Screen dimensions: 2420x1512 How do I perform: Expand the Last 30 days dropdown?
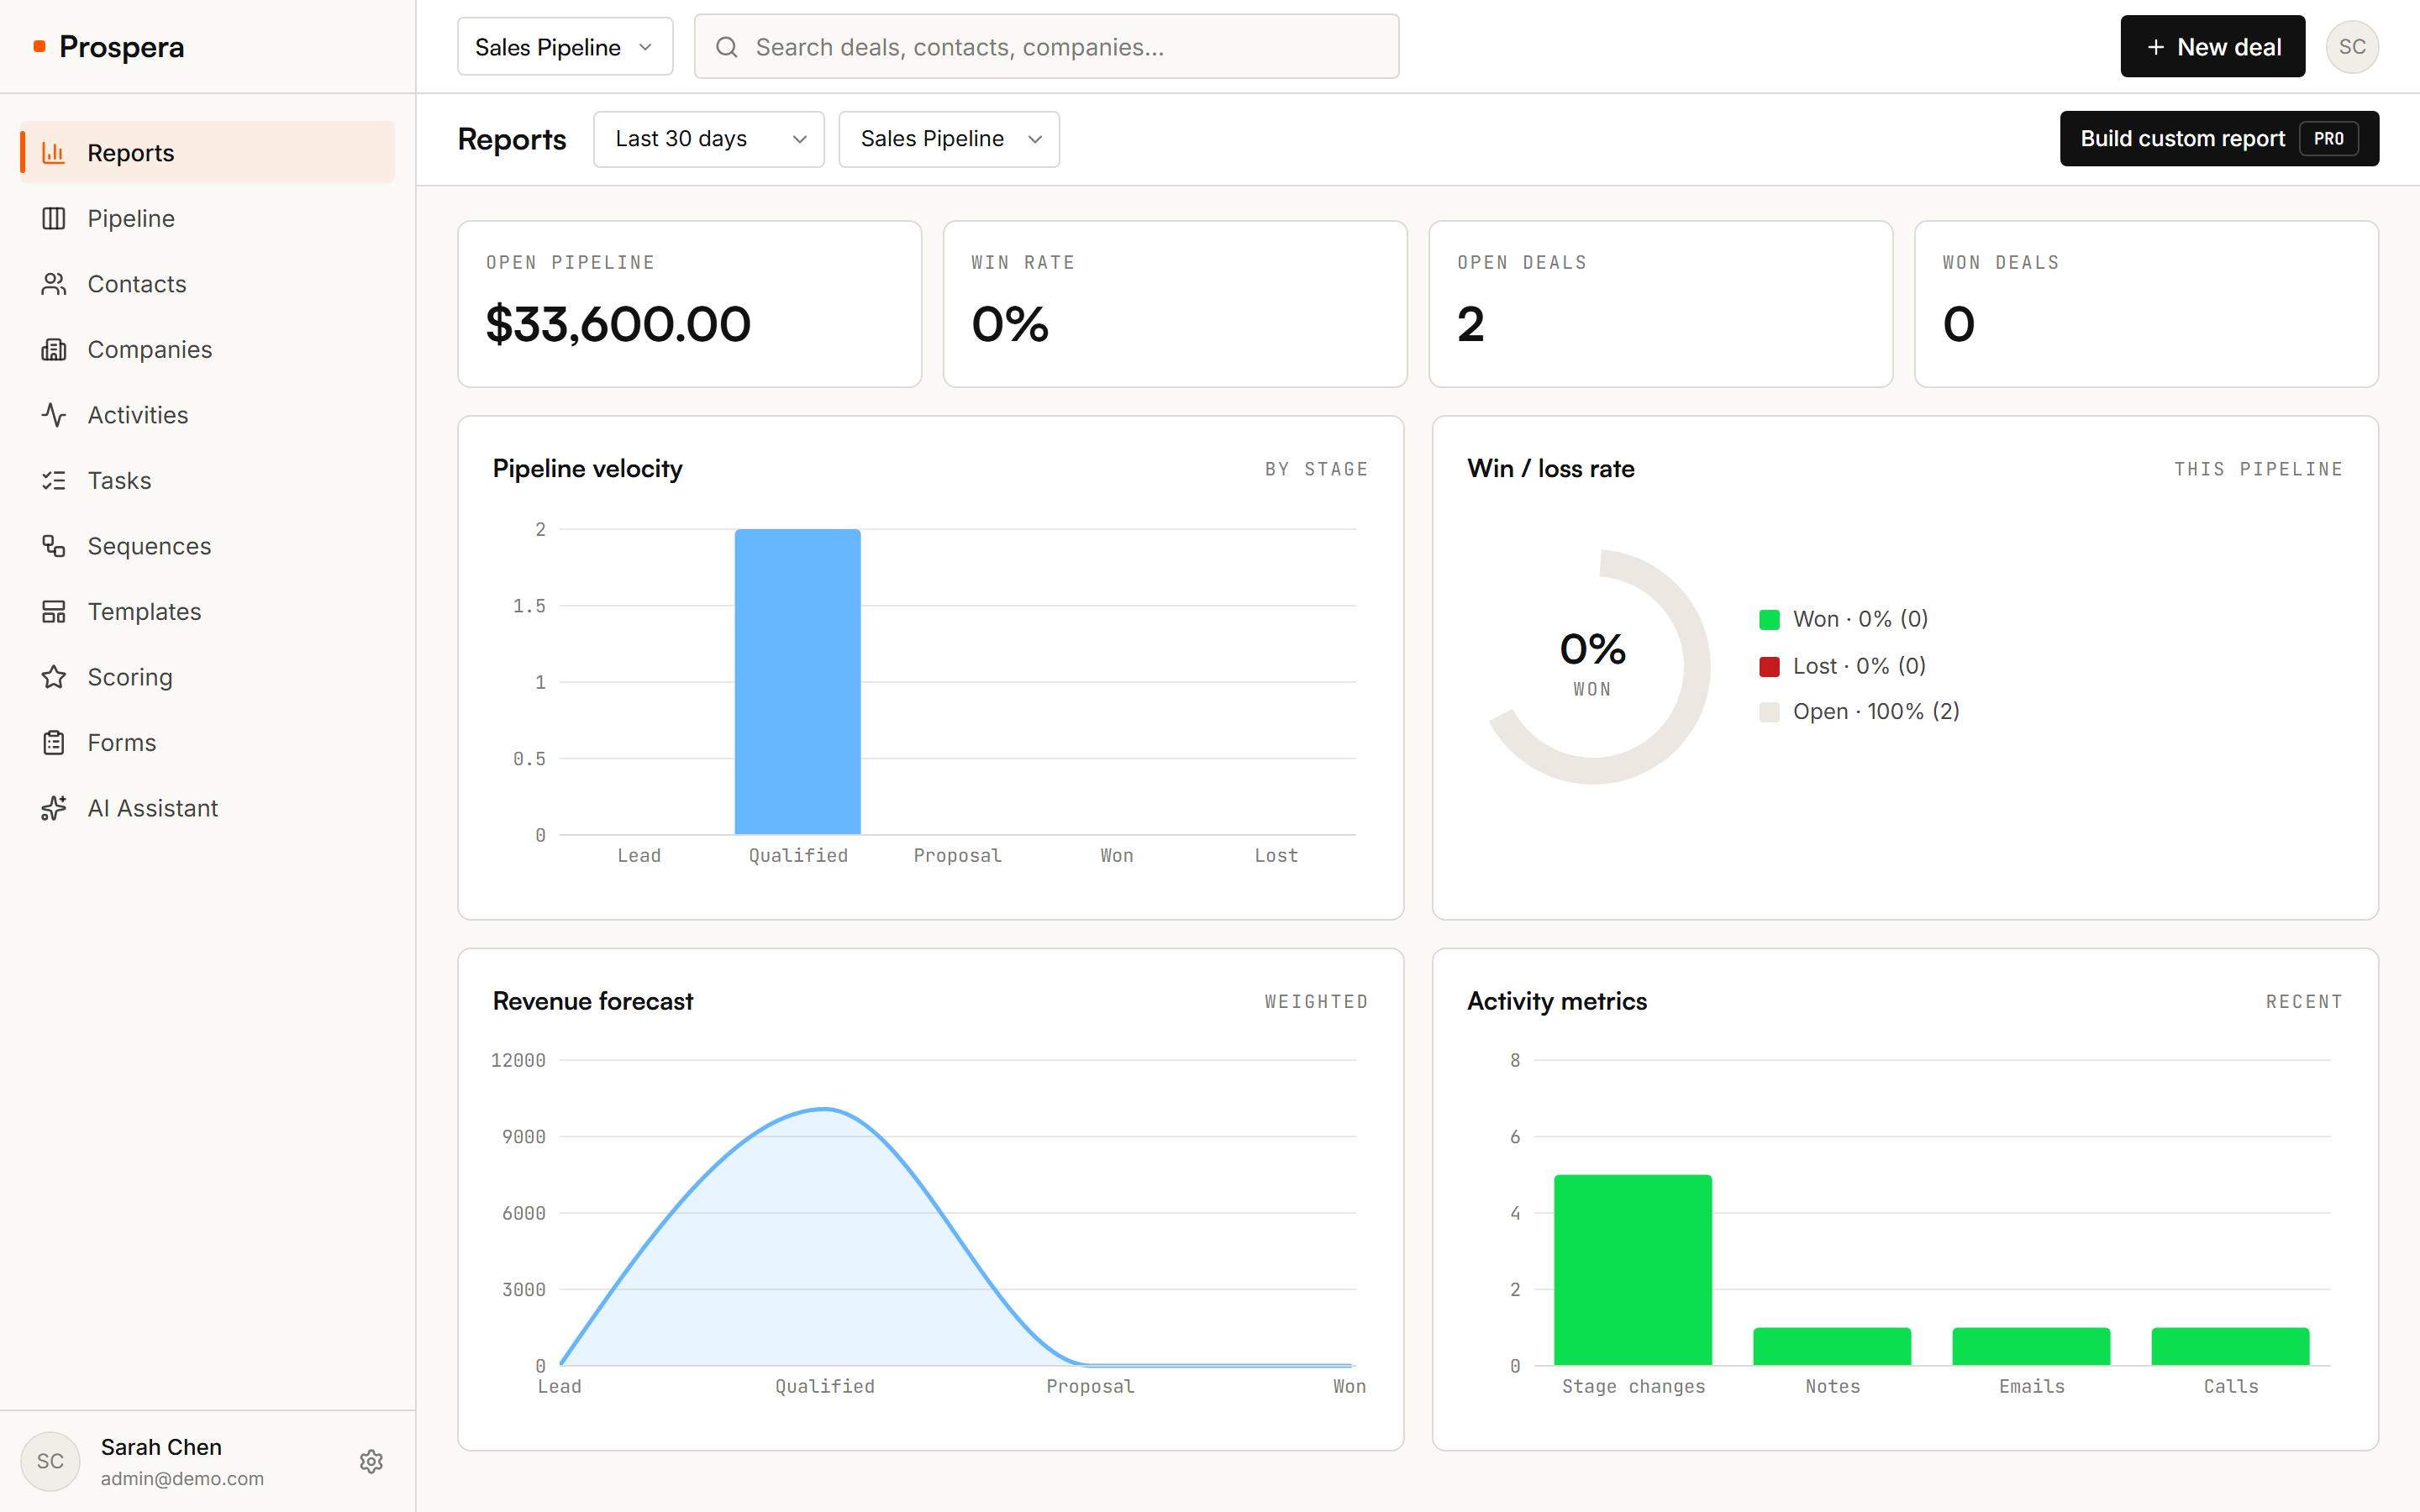pyautogui.click(x=709, y=139)
